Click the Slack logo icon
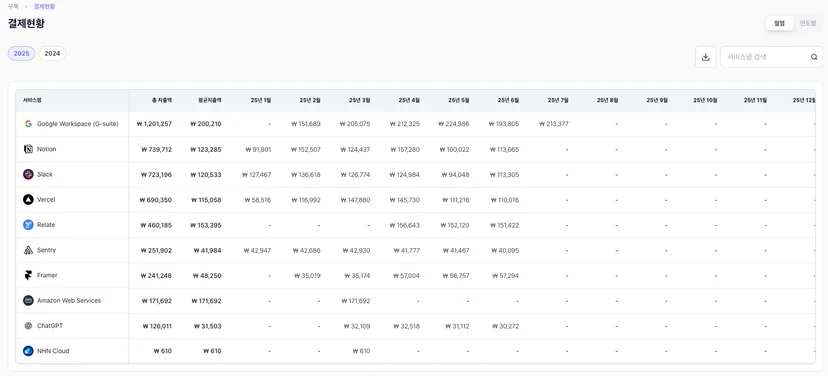The image size is (828, 376). pyautogui.click(x=28, y=174)
